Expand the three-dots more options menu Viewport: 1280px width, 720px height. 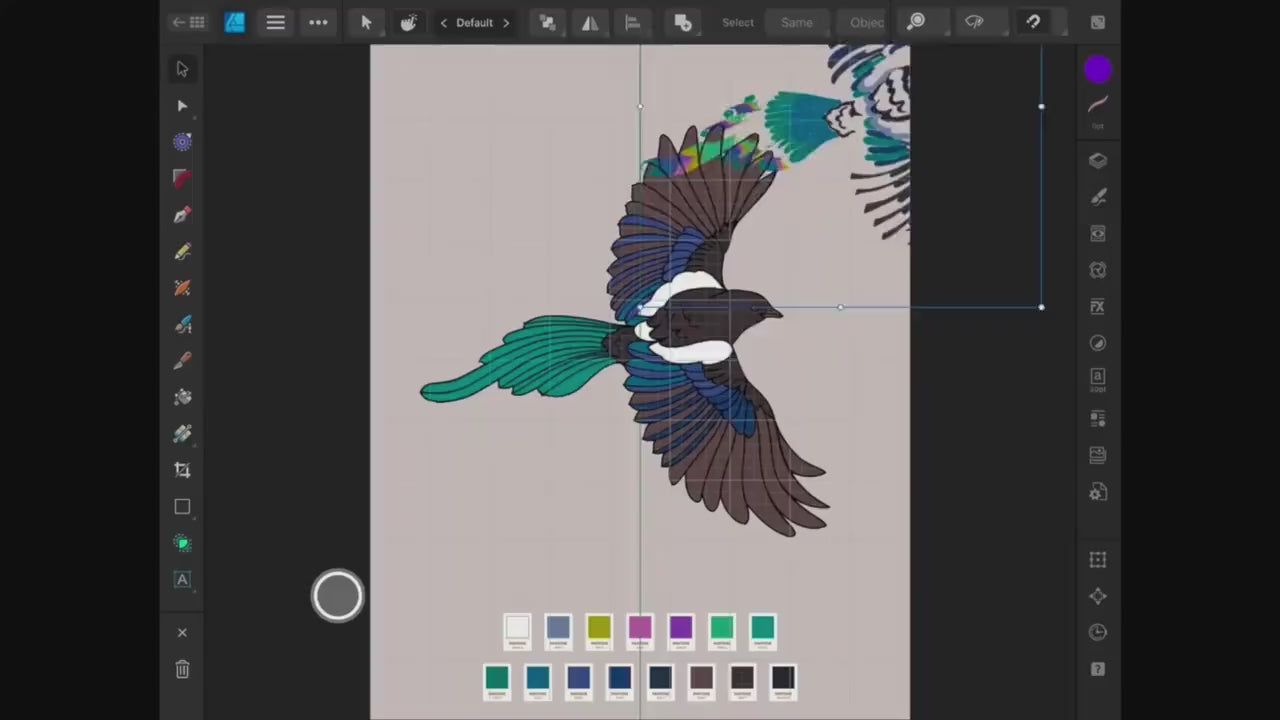tap(318, 22)
